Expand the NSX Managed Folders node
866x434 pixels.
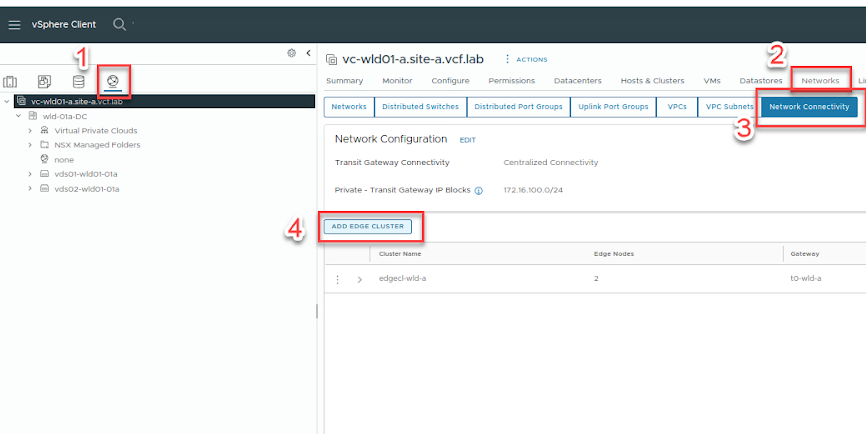click(30, 145)
